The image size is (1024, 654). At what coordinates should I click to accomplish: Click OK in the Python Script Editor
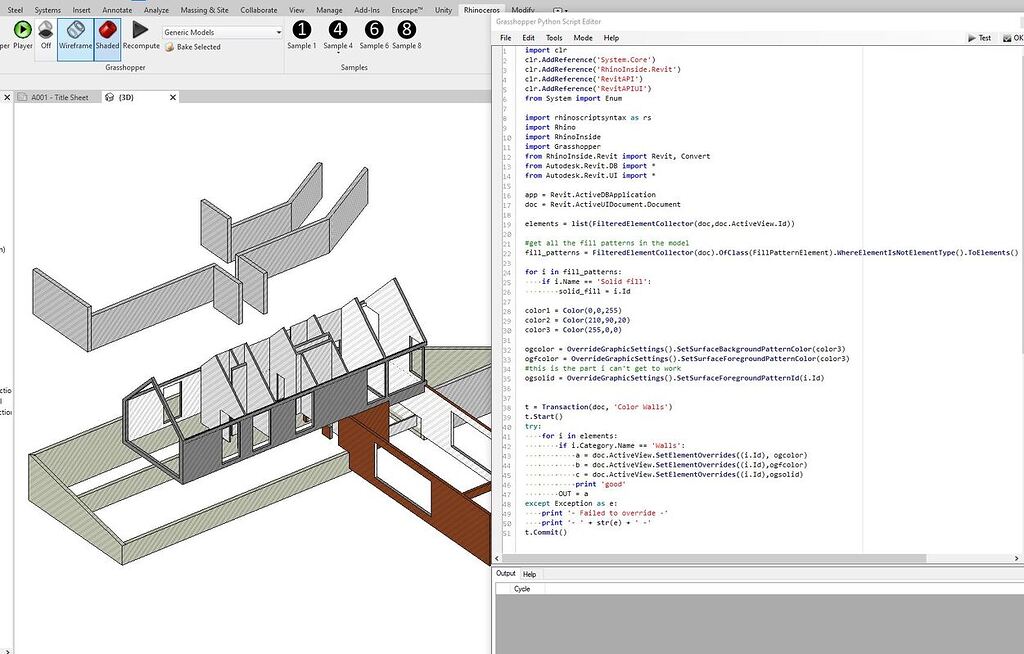pos(1013,37)
